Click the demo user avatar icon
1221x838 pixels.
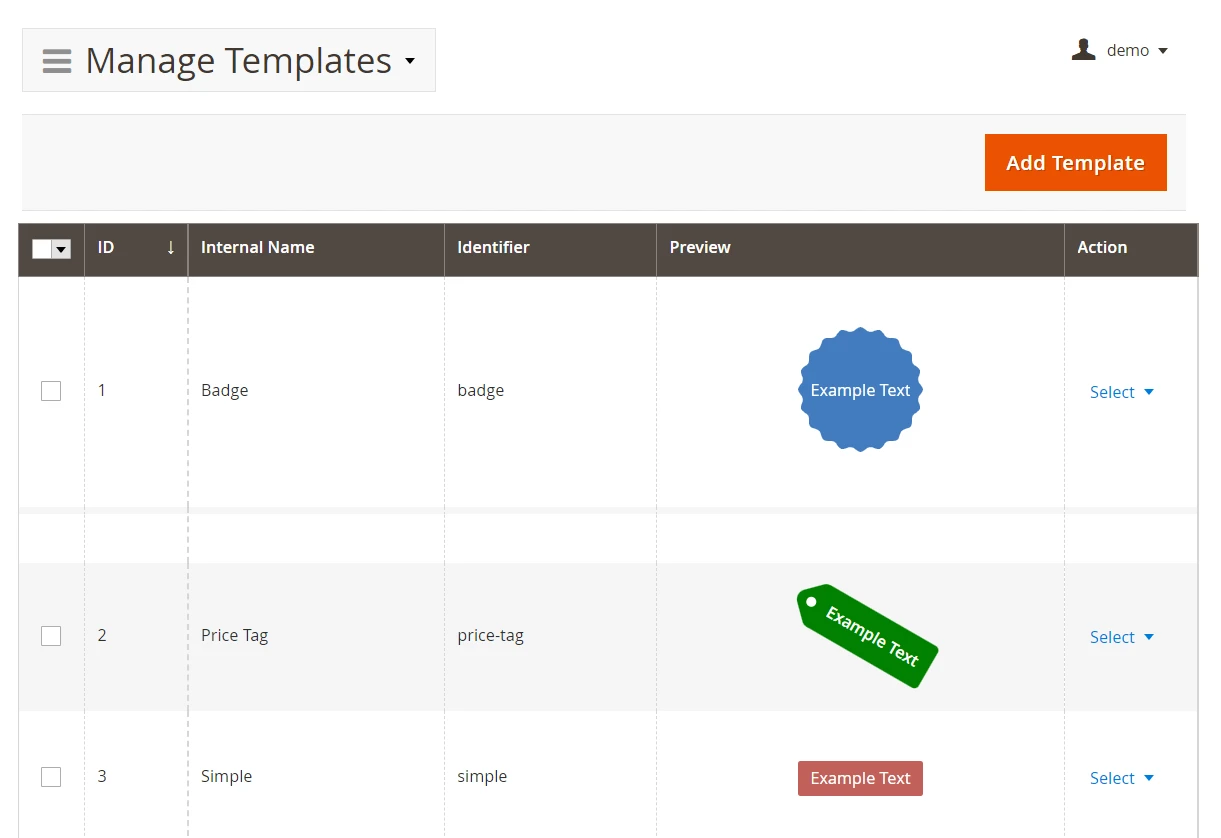1083,50
